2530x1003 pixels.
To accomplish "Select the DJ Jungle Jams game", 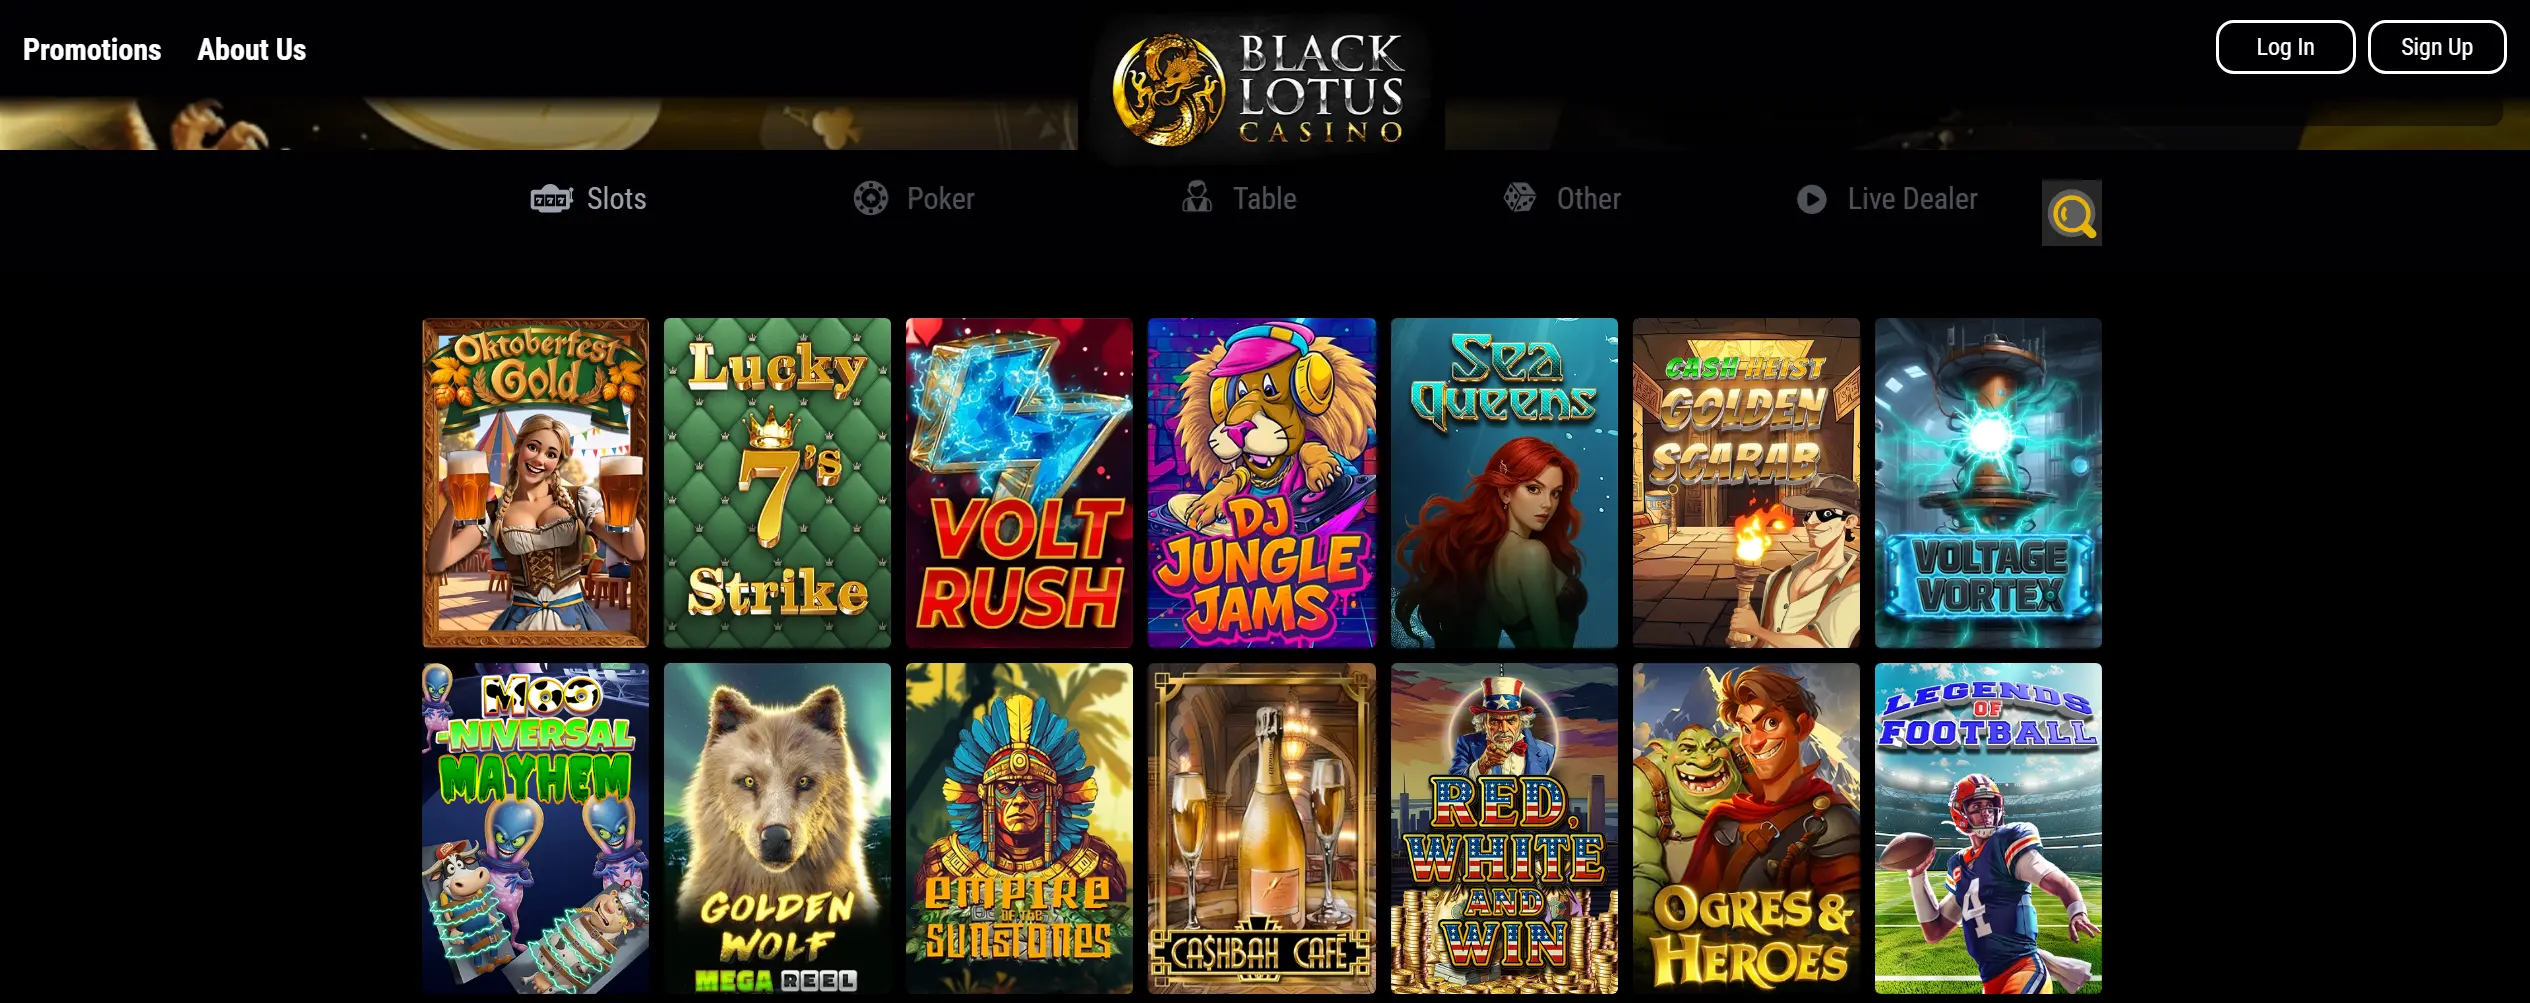I will pyautogui.click(x=1261, y=483).
